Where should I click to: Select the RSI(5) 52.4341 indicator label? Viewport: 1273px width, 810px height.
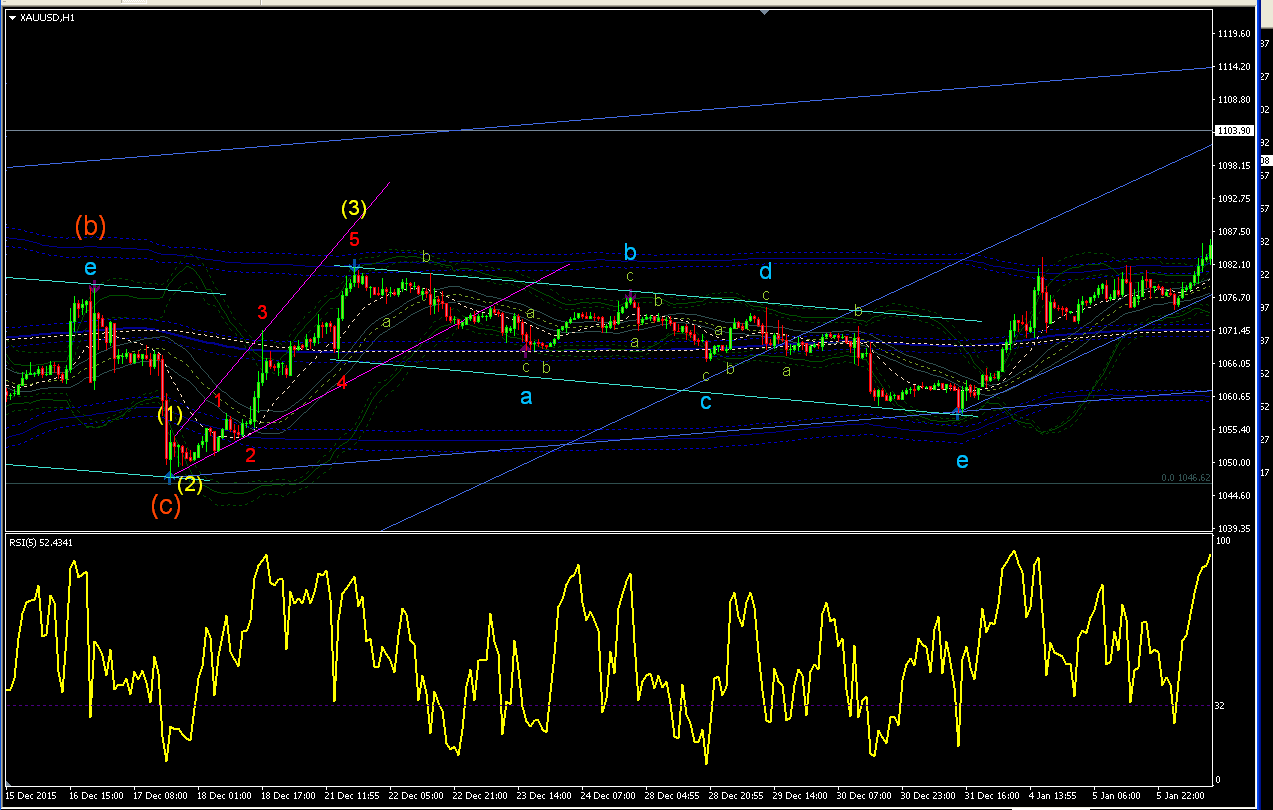(43, 542)
